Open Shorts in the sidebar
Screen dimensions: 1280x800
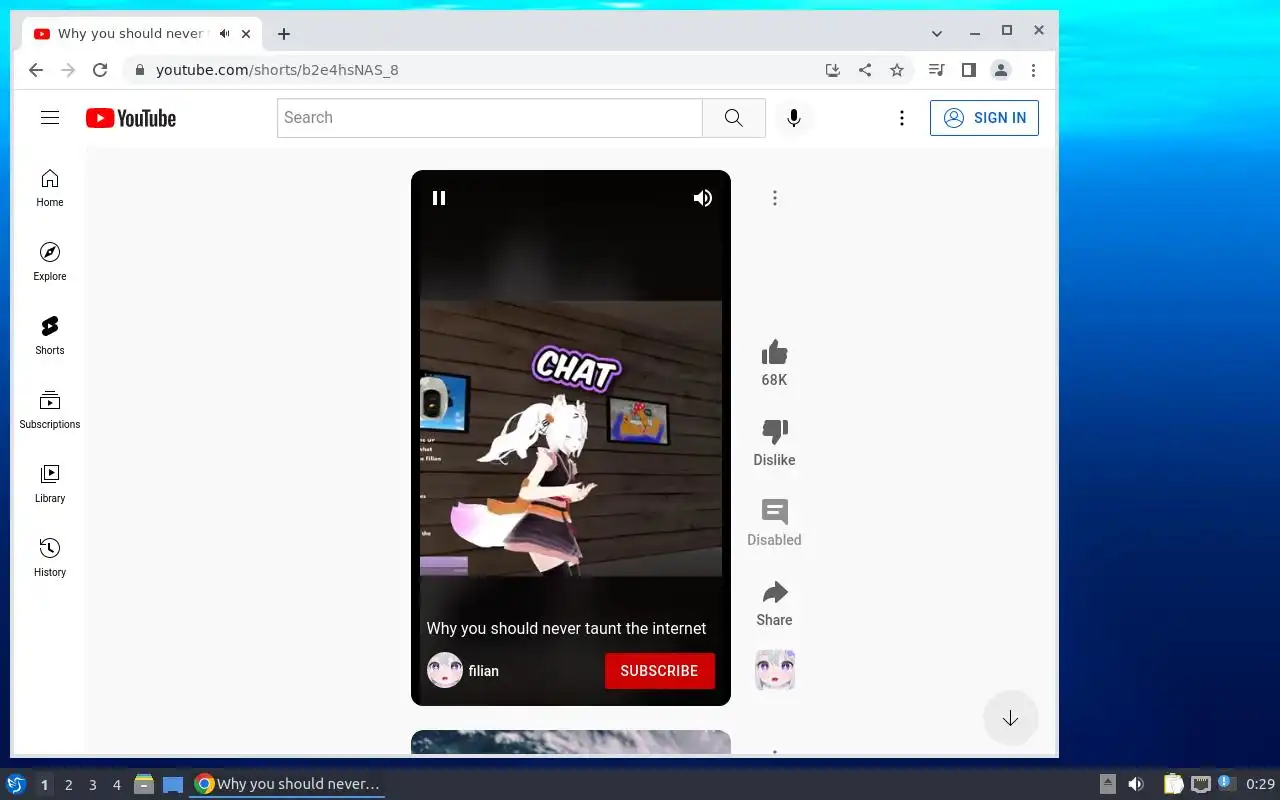(50, 336)
